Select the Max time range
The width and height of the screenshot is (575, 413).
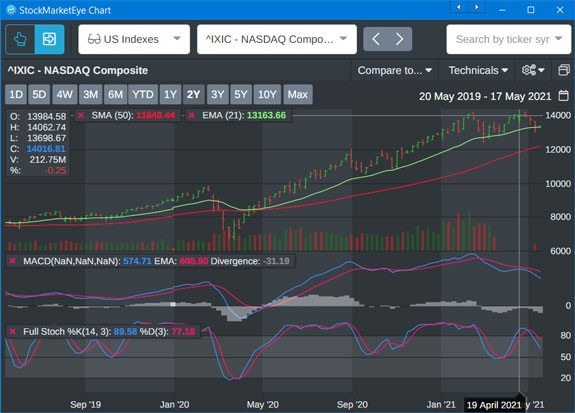tap(297, 95)
